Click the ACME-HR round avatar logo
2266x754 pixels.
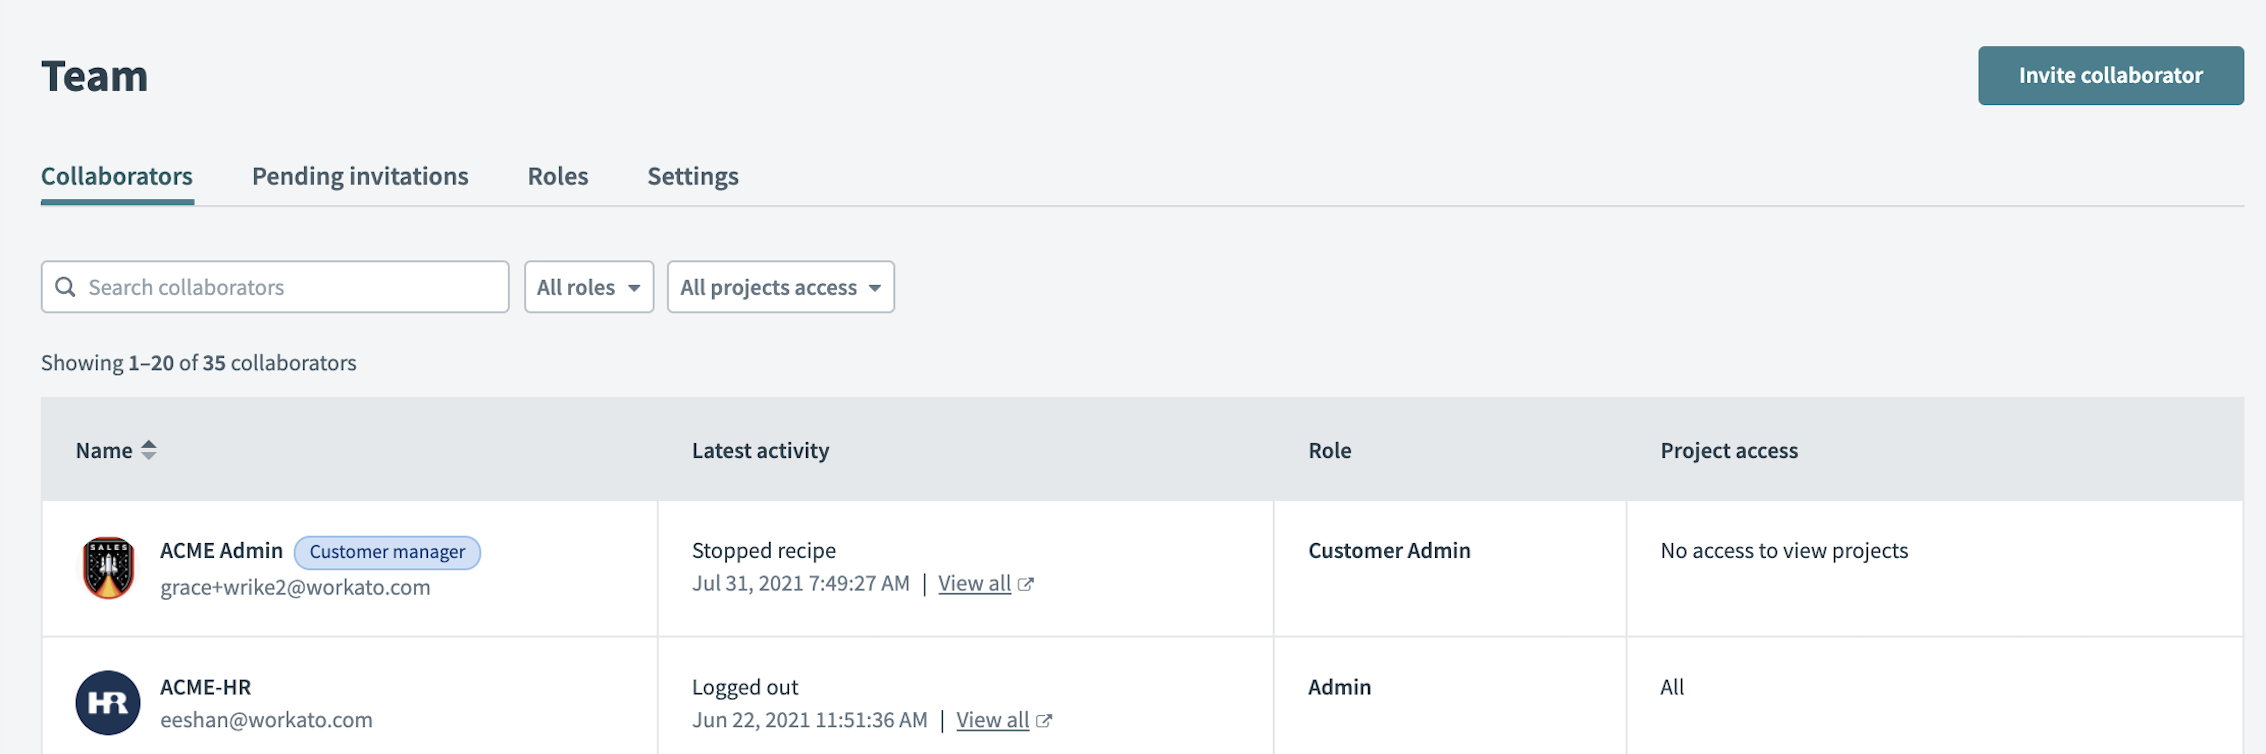click(108, 702)
